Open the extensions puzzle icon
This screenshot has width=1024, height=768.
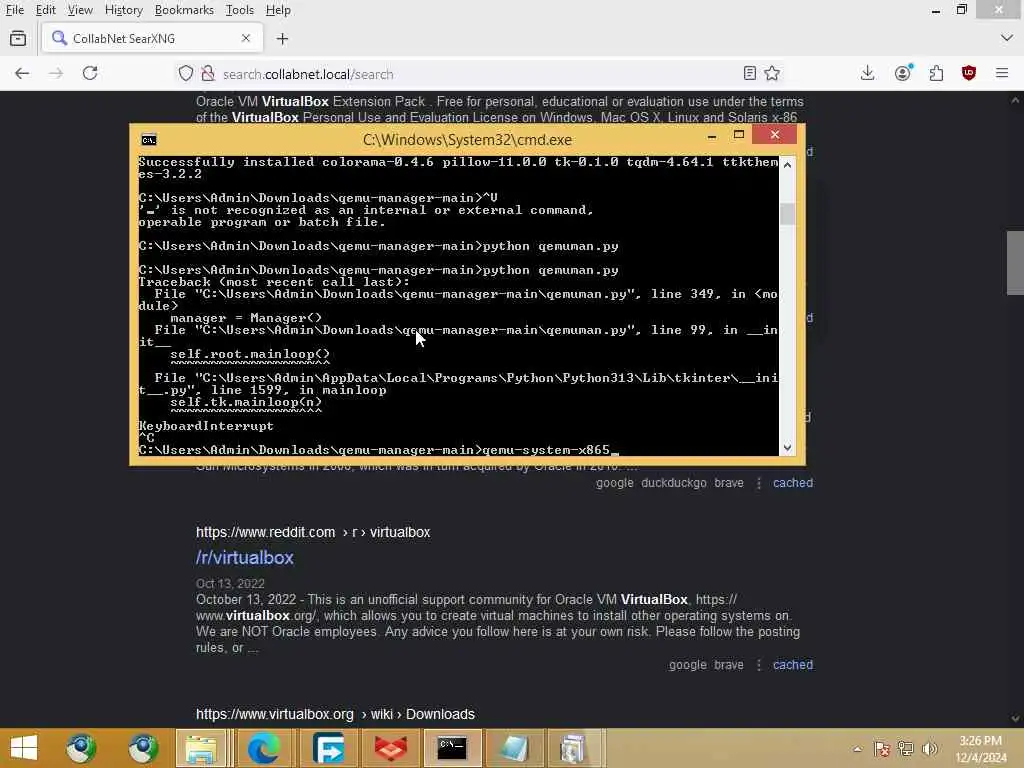point(936,73)
